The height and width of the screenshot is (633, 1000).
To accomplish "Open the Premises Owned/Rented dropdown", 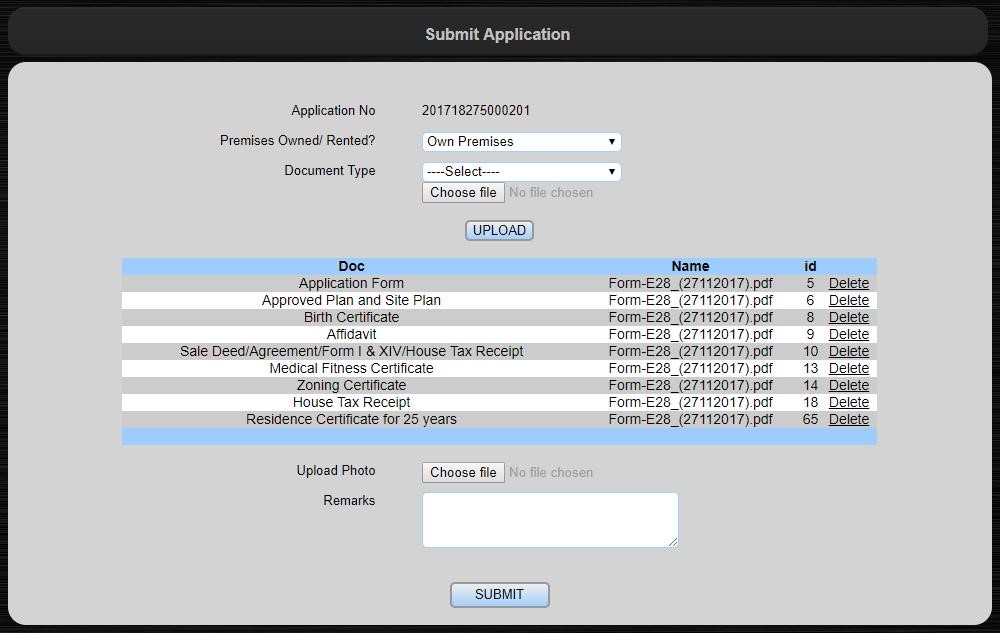I will point(521,142).
